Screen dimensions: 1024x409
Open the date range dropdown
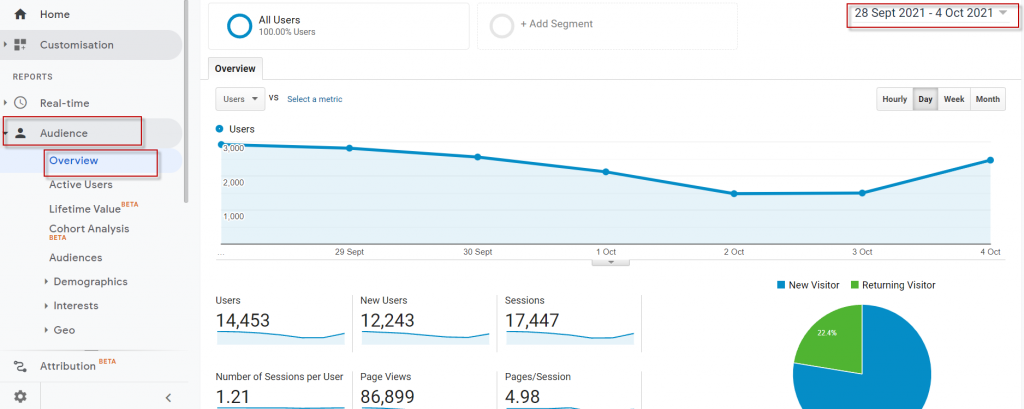tap(930, 13)
